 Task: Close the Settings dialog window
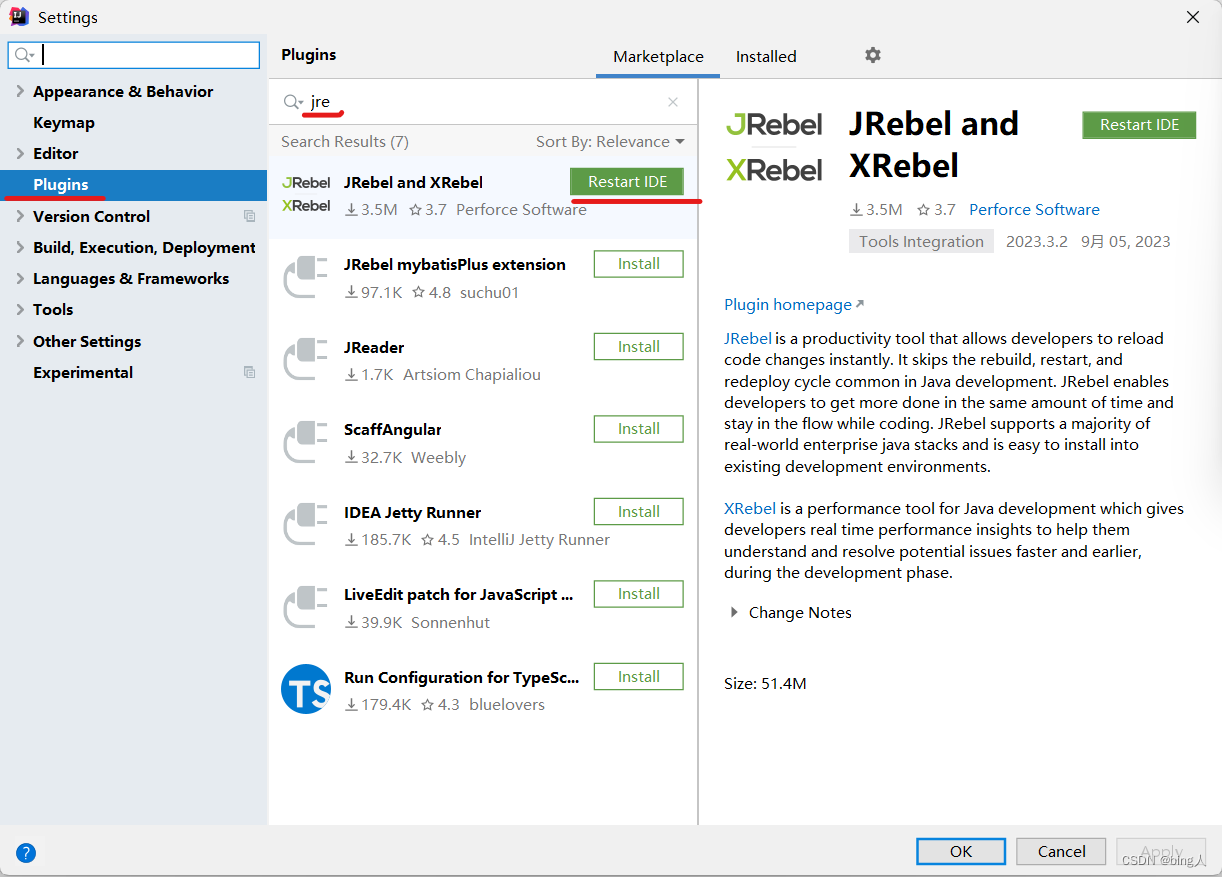coord(1192,17)
